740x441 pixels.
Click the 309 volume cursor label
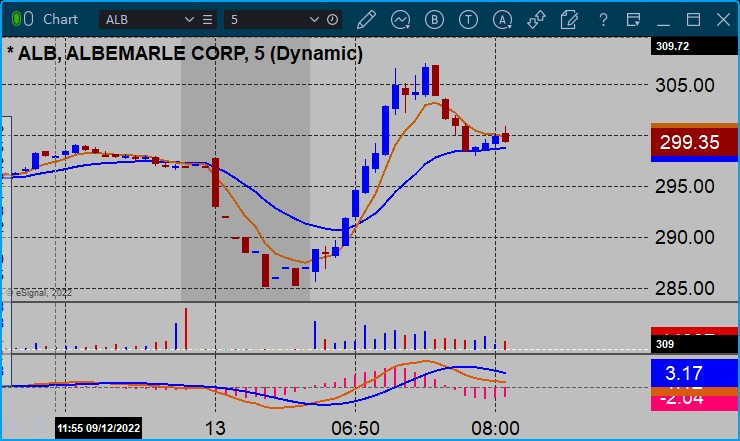[x=694, y=344]
